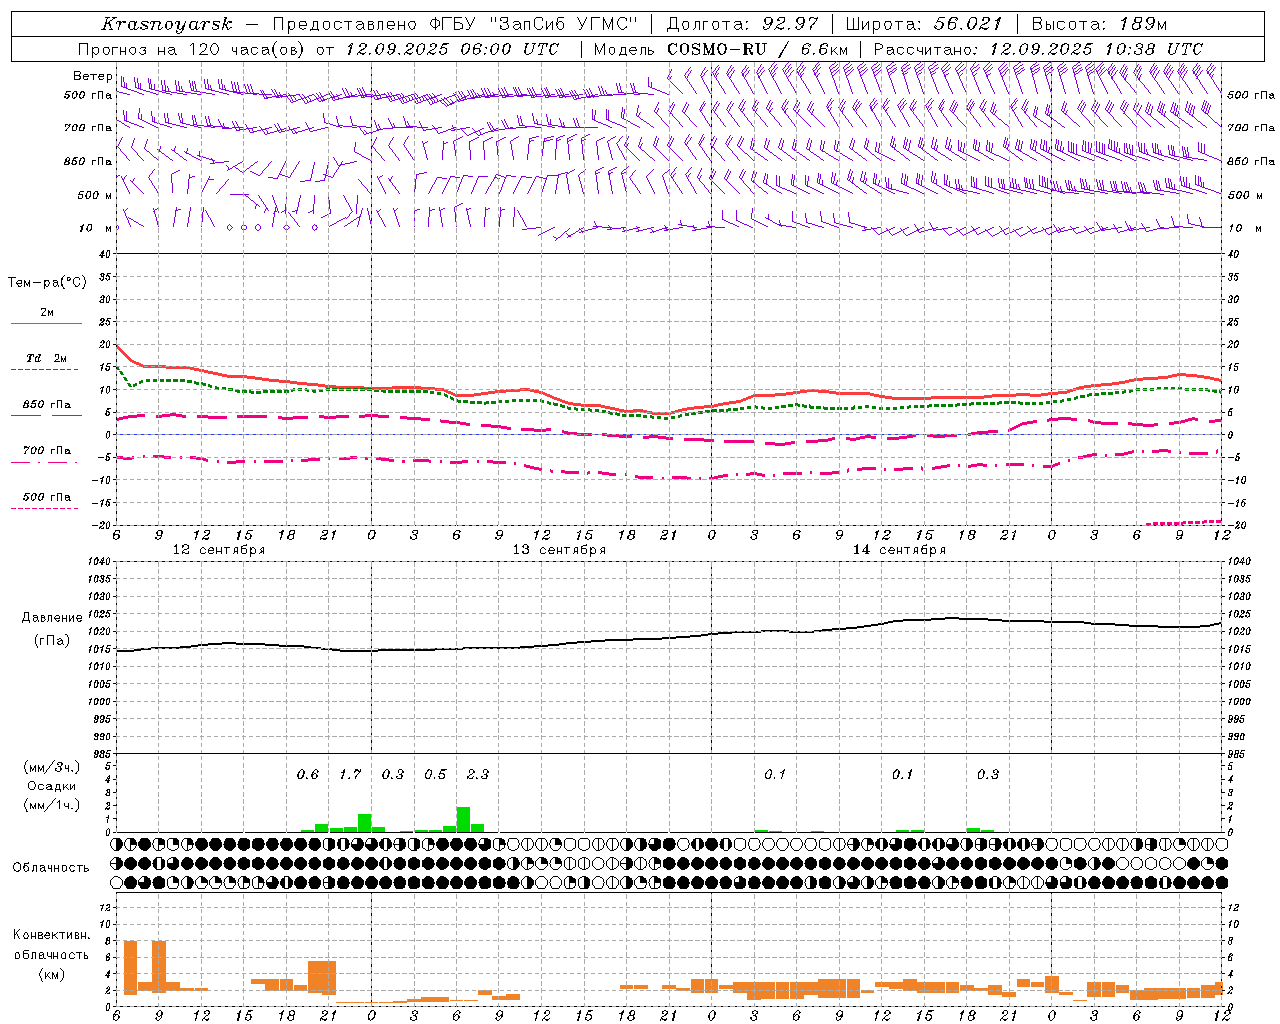Click the 'Предоставлено ФГБУ ЗапСиб УГМС' provider text

[x=455, y=24]
